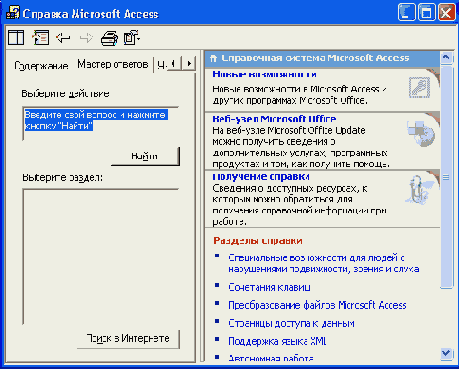Viewport: 459px width, 369px height.
Task: Click the scrollbar down arrow
Action: (446, 354)
